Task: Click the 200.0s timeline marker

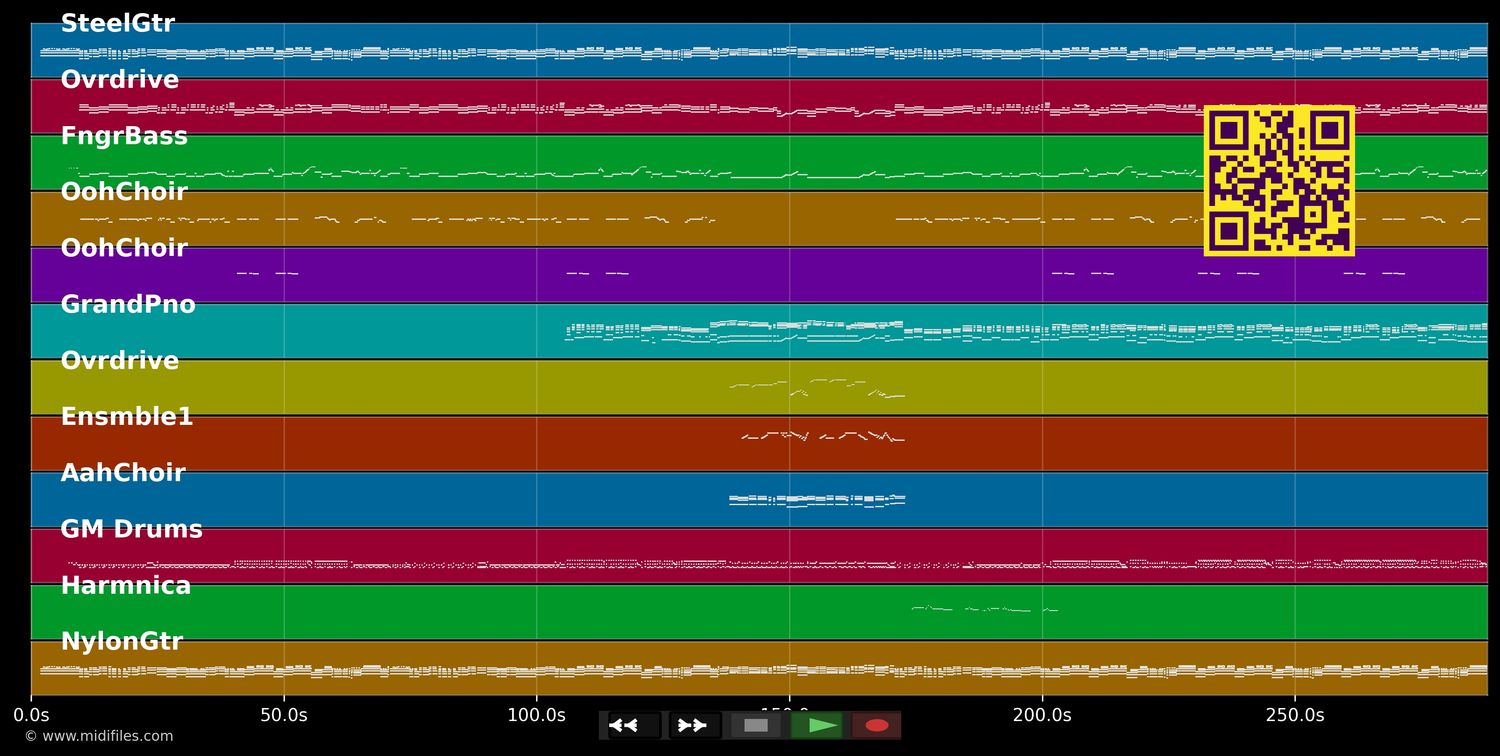Action: [x=1042, y=715]
